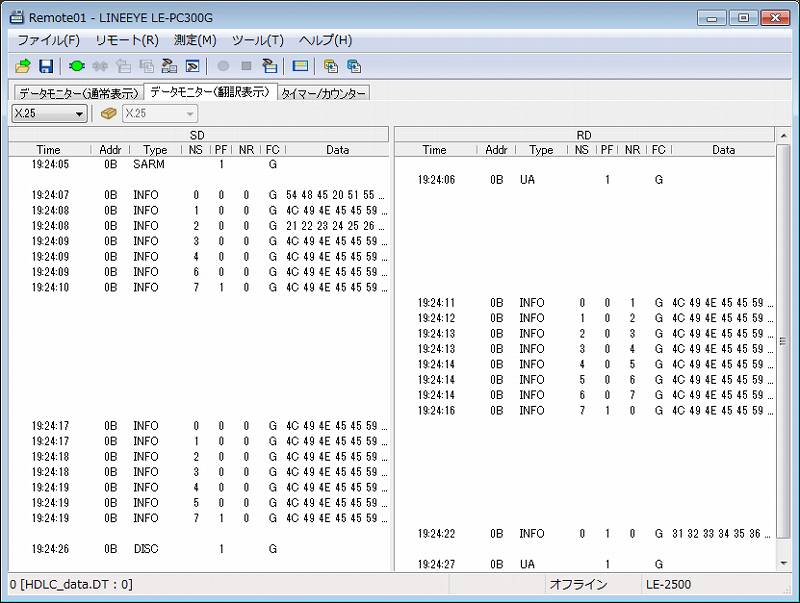Click the Data column header in SD pane

click(337, 150)
